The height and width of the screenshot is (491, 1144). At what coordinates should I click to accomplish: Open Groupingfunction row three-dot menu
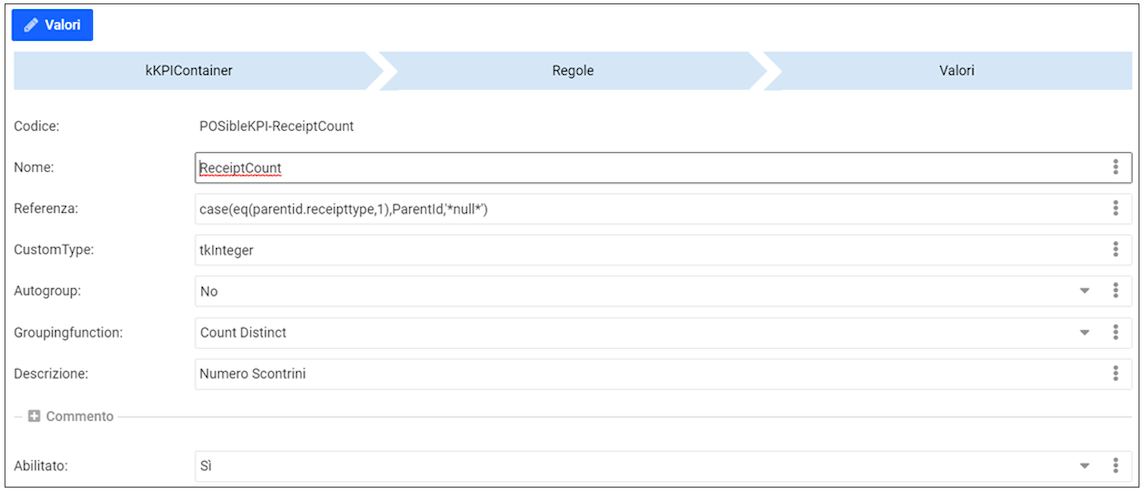[x=1115, y=332]
